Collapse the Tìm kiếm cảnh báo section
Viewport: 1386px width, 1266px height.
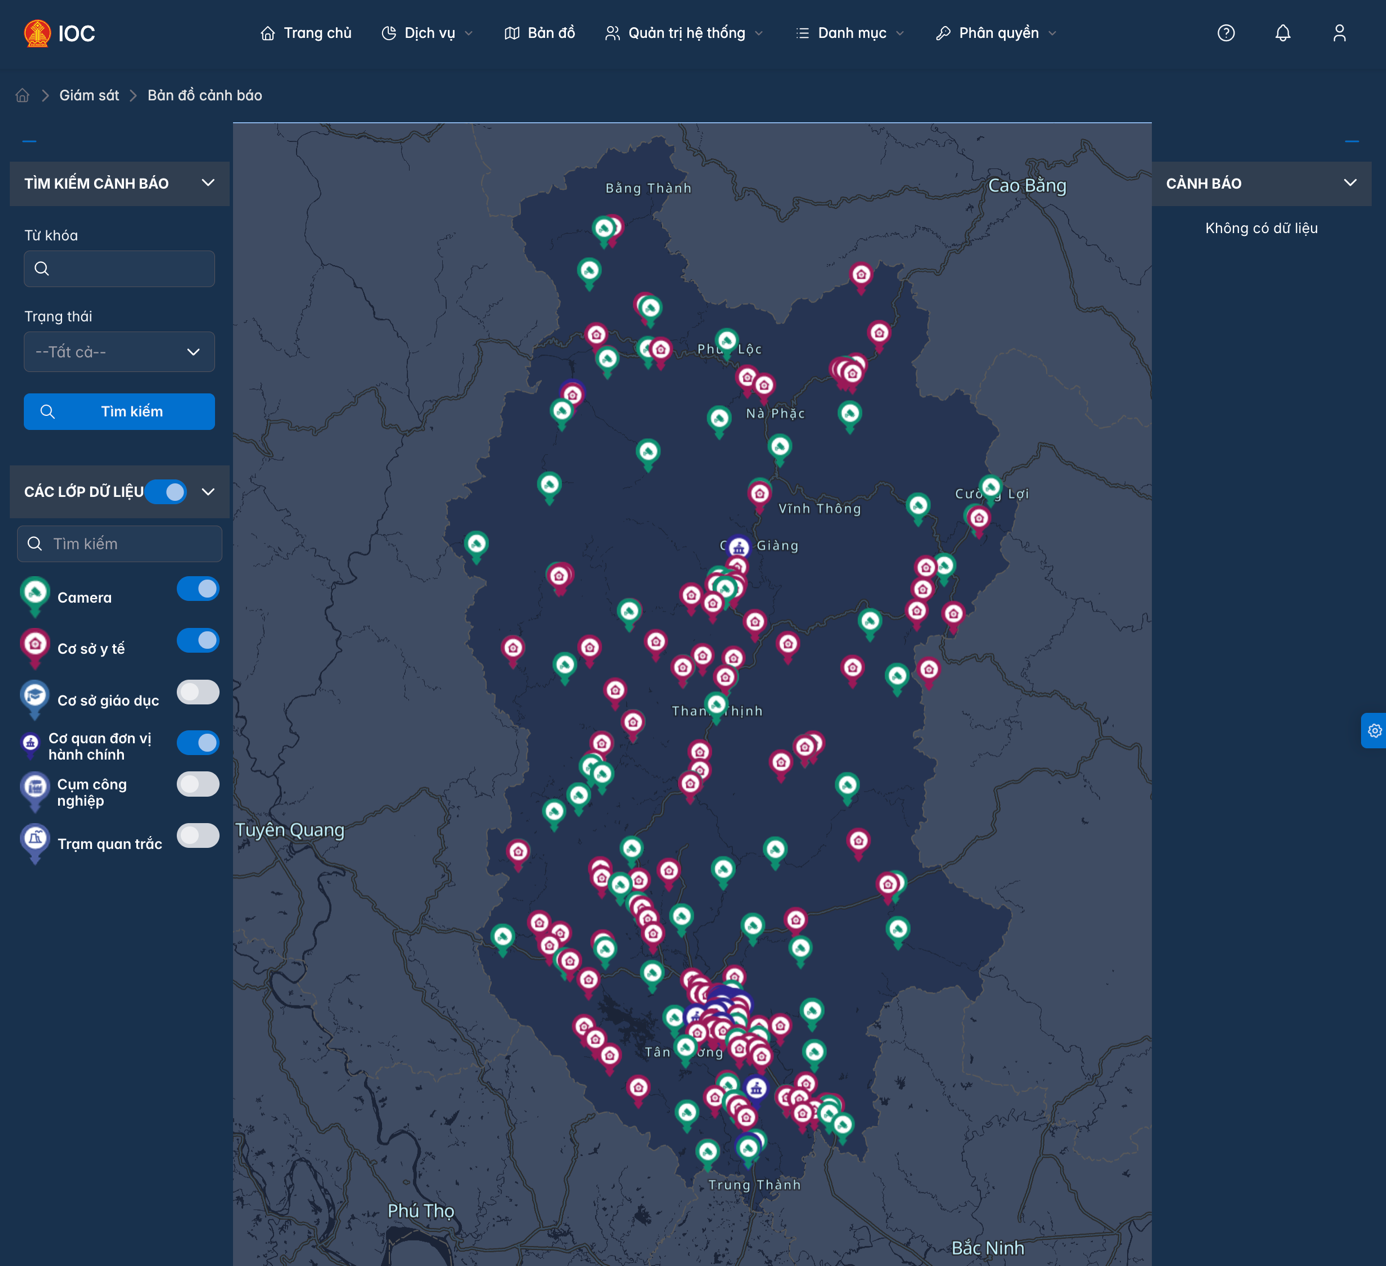pos(208,183)
